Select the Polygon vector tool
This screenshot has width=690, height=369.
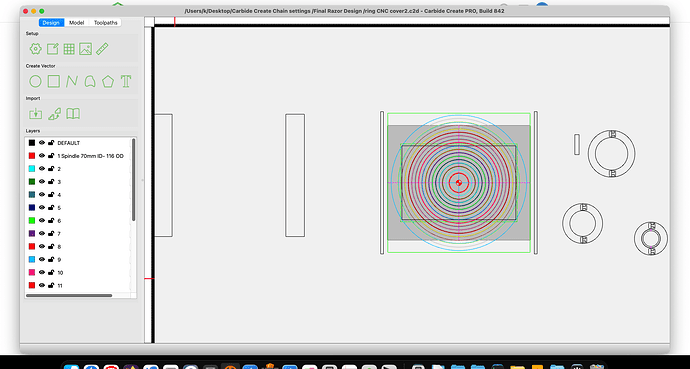point(108,81)
